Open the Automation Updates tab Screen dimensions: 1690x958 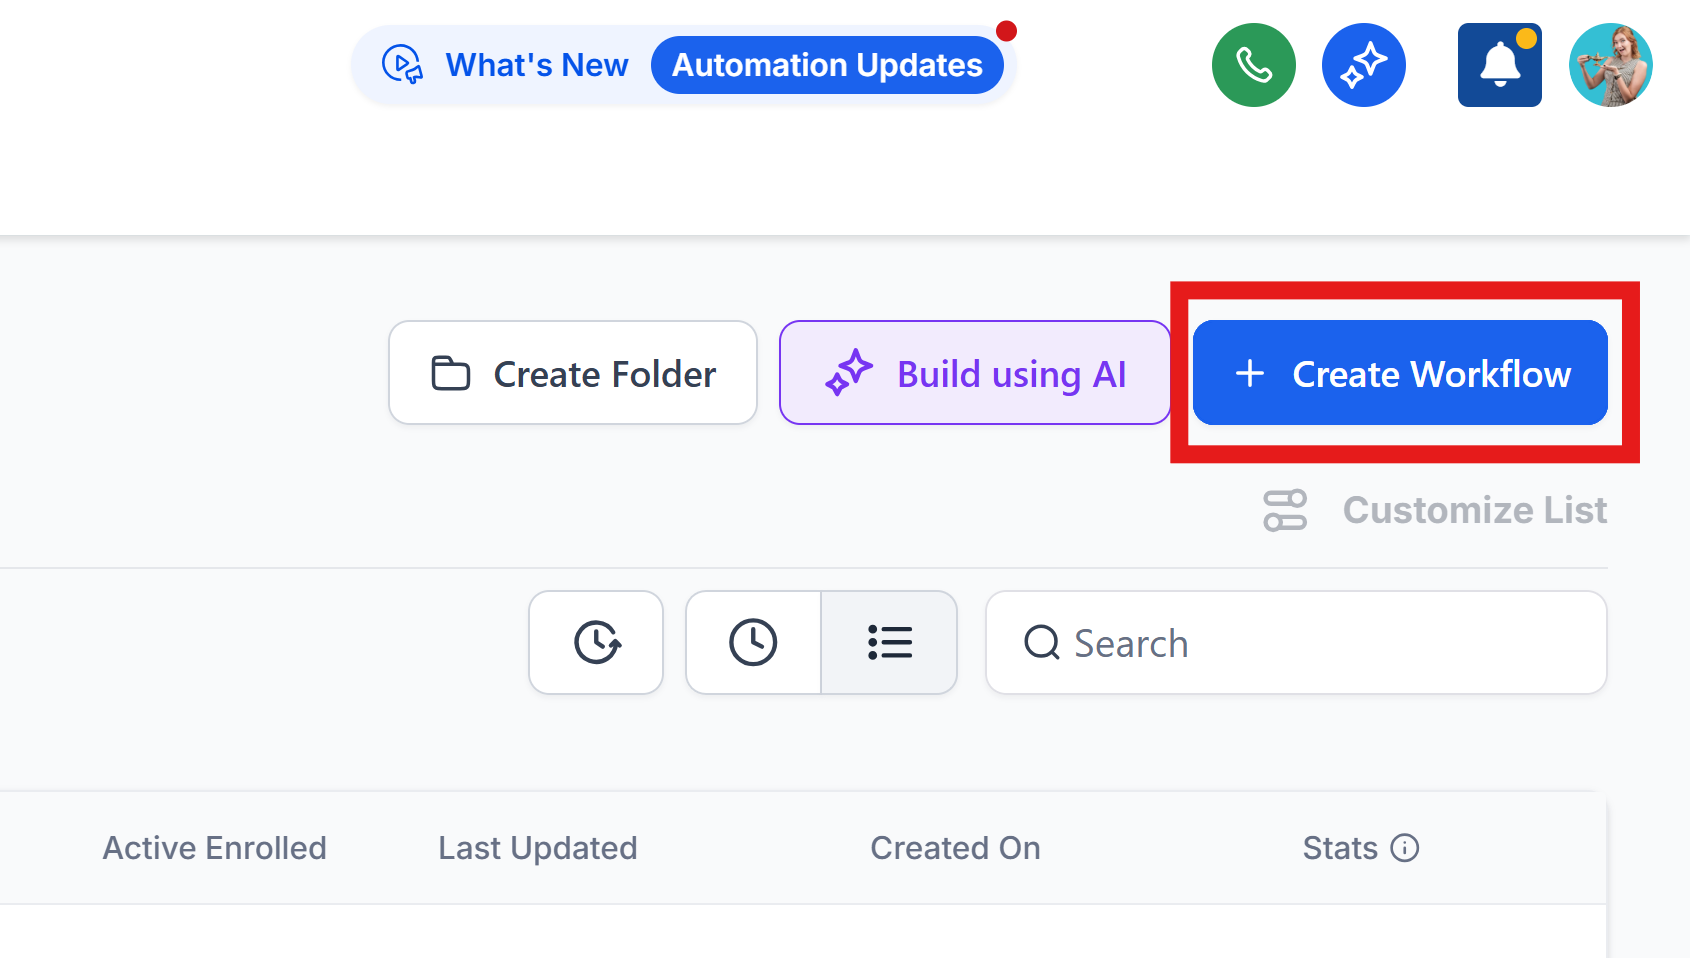click(x=827, y=64)
